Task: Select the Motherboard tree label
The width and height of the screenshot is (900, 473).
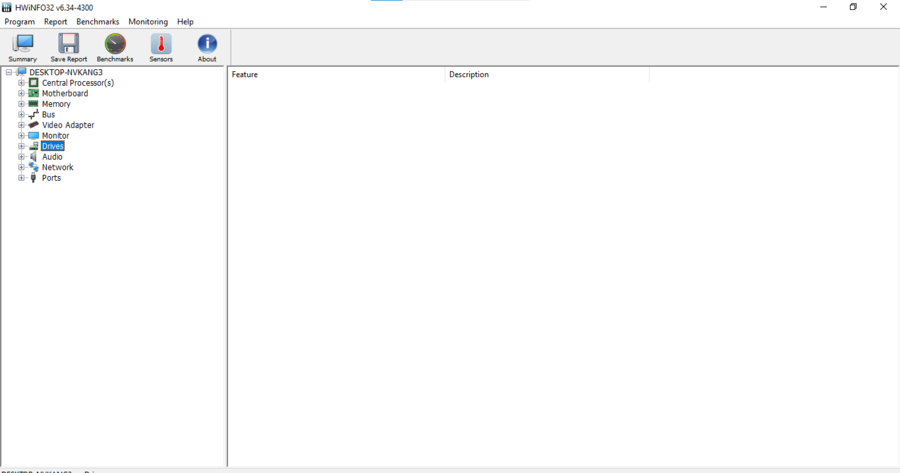Action: 65,93
